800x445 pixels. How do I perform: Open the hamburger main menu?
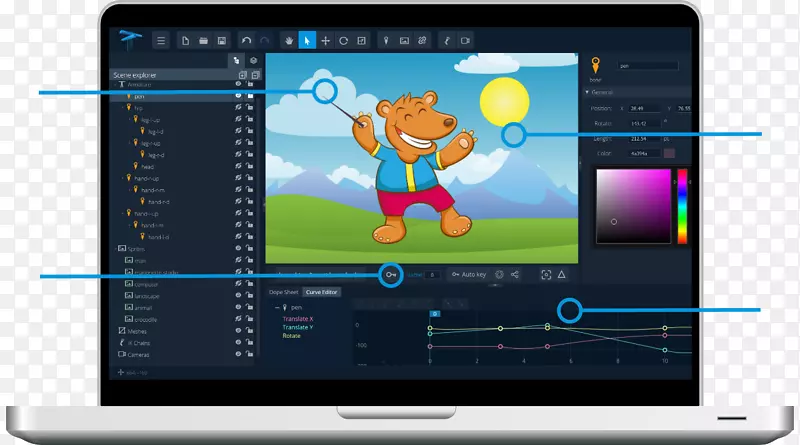161,41
